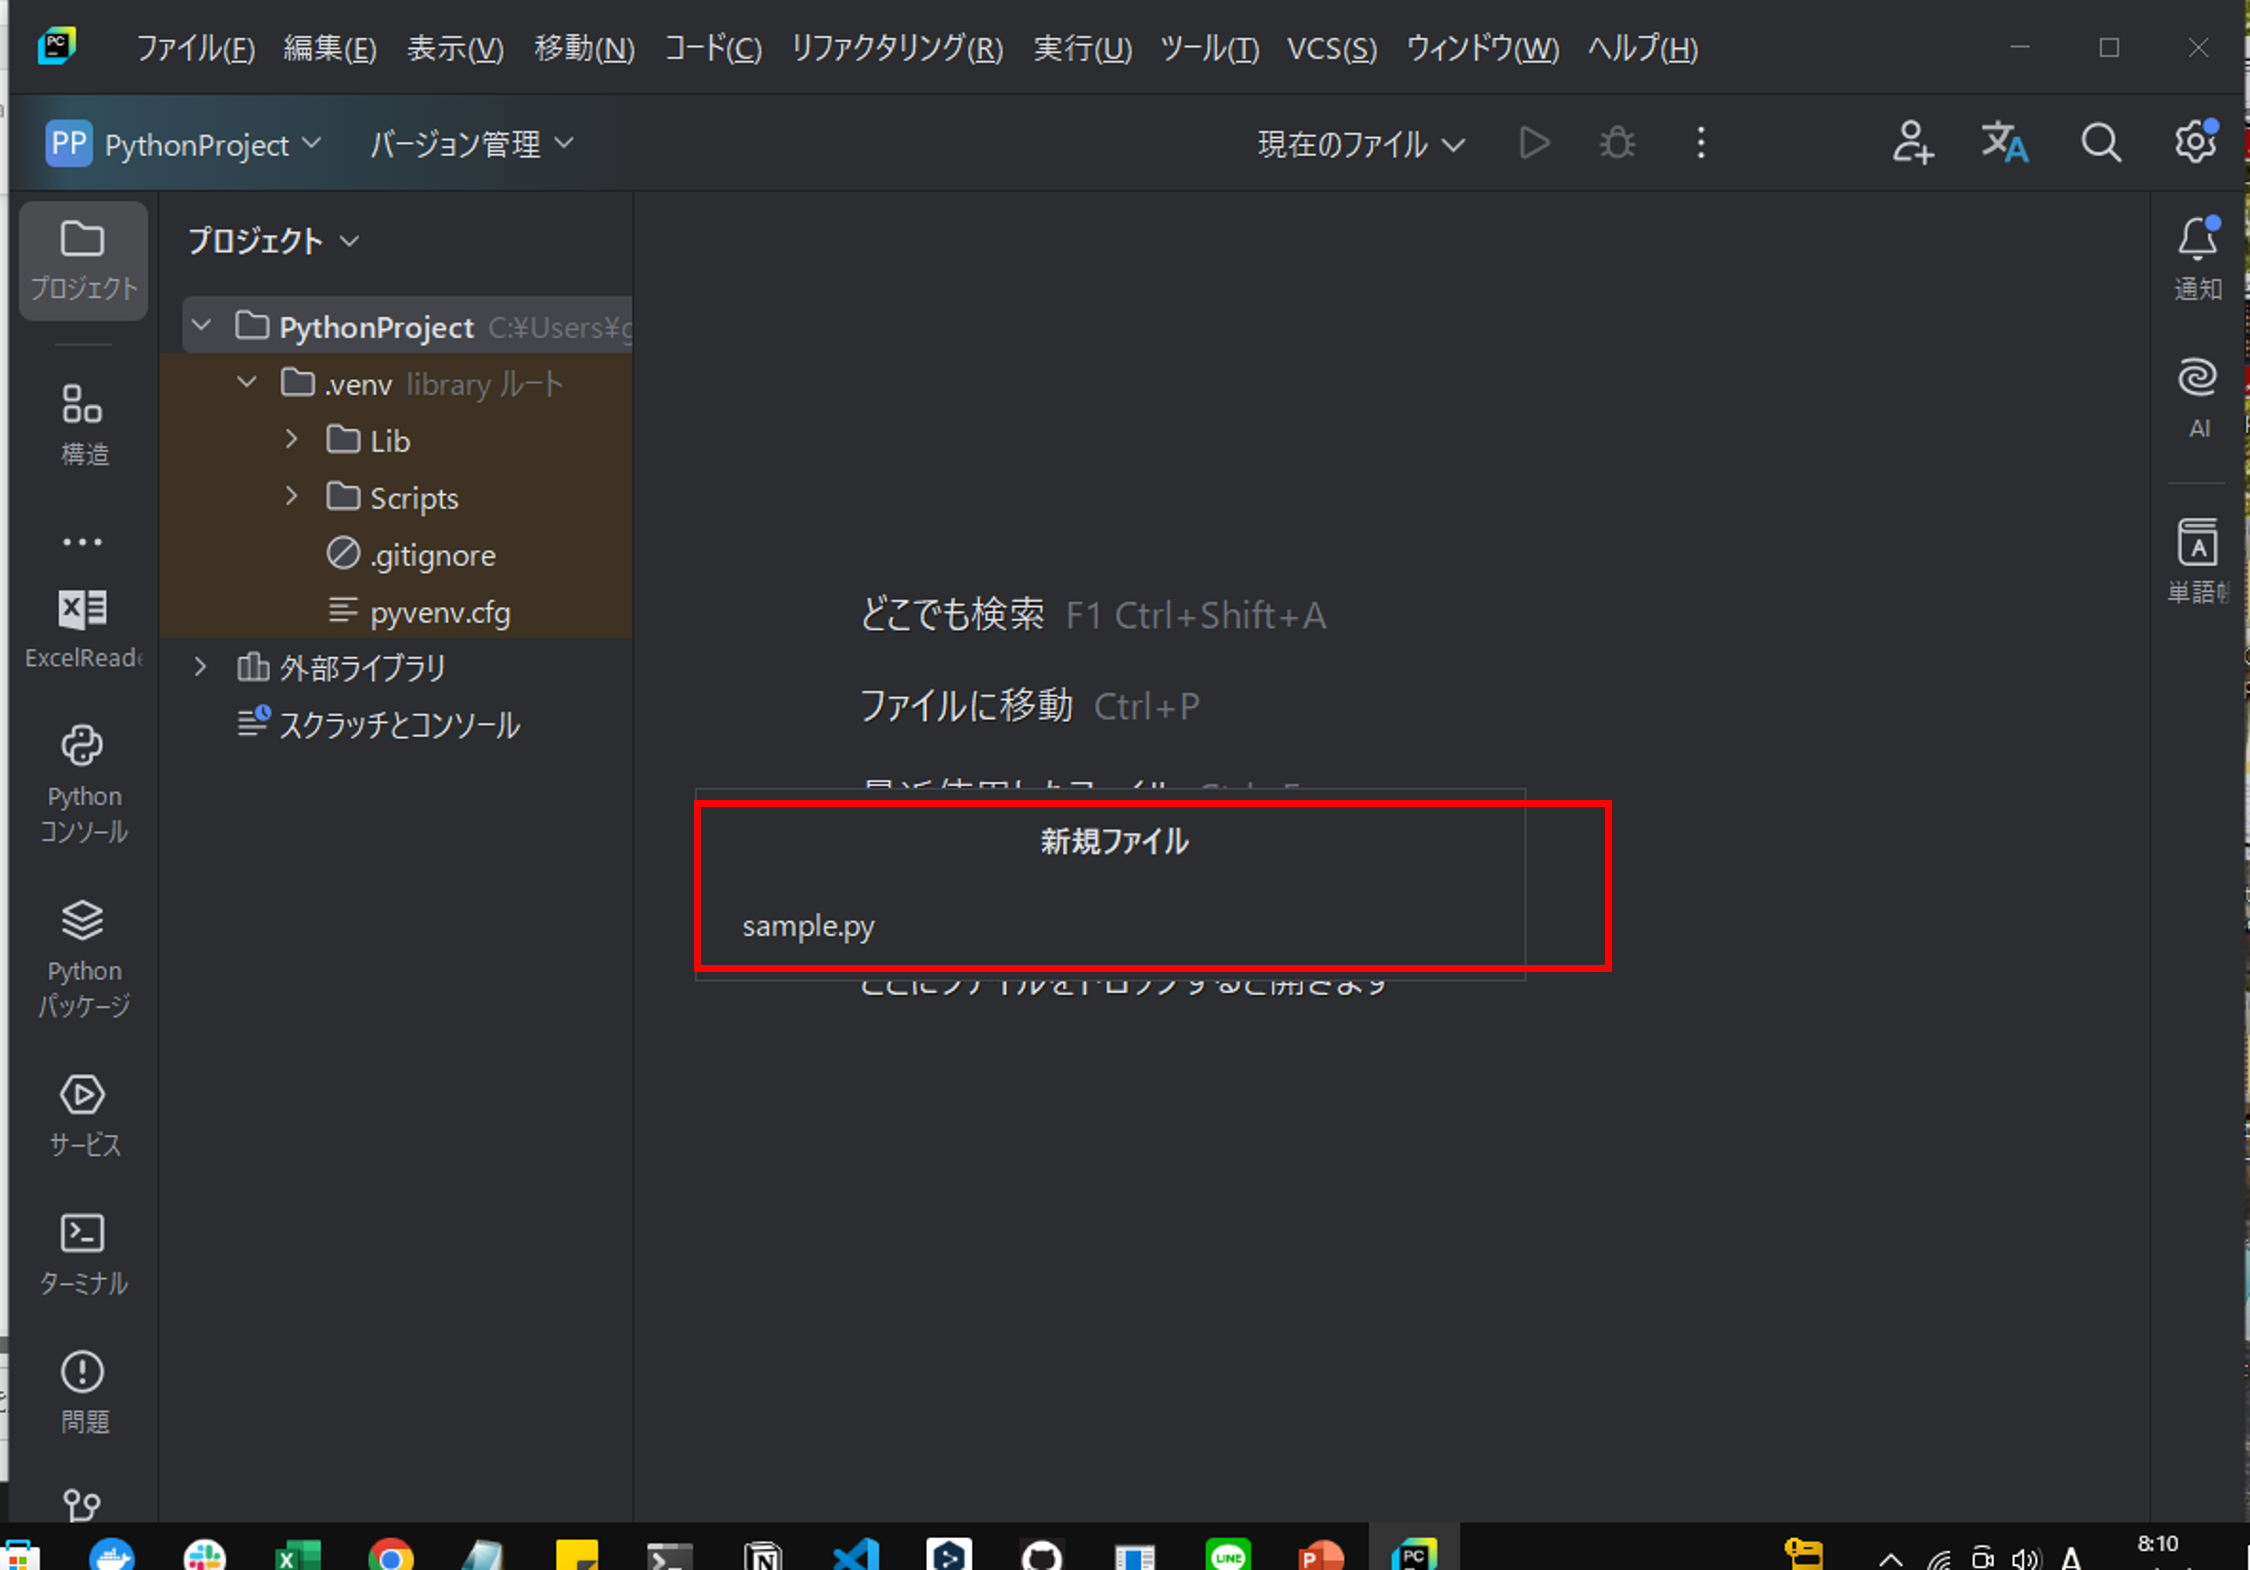
Task: Open the IDE settings gear icon
Action: [x=2194, y=142]
